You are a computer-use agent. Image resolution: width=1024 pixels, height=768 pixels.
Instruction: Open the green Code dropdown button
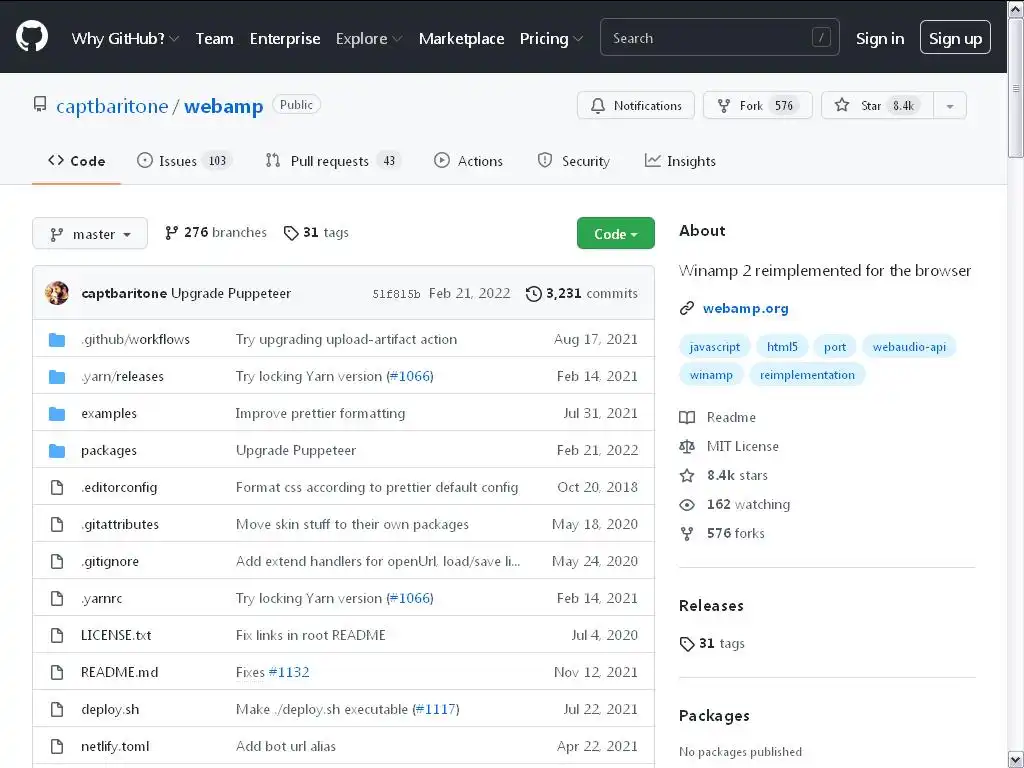[x=616, y=233]
